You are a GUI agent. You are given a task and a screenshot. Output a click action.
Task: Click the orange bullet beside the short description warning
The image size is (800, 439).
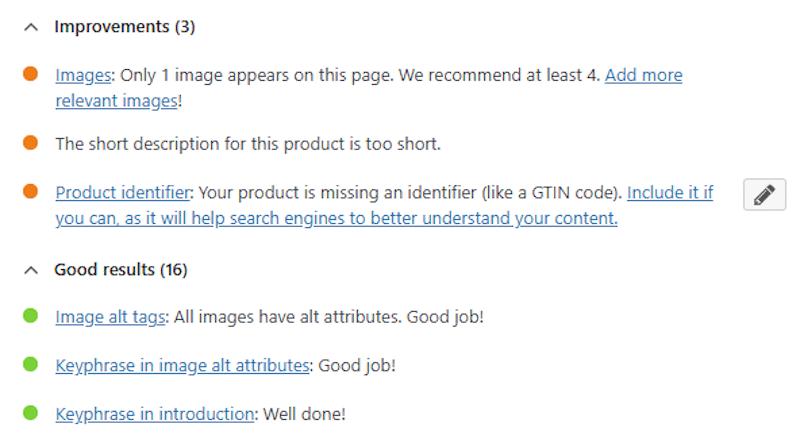(31, 143)
